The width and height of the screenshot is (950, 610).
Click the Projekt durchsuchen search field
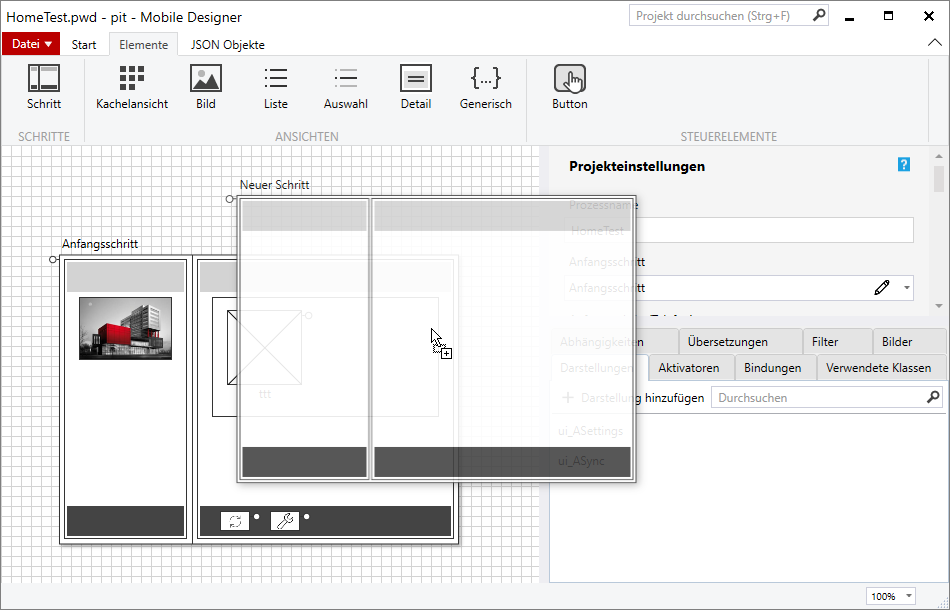pyautogui.click(x=720, y=16)
